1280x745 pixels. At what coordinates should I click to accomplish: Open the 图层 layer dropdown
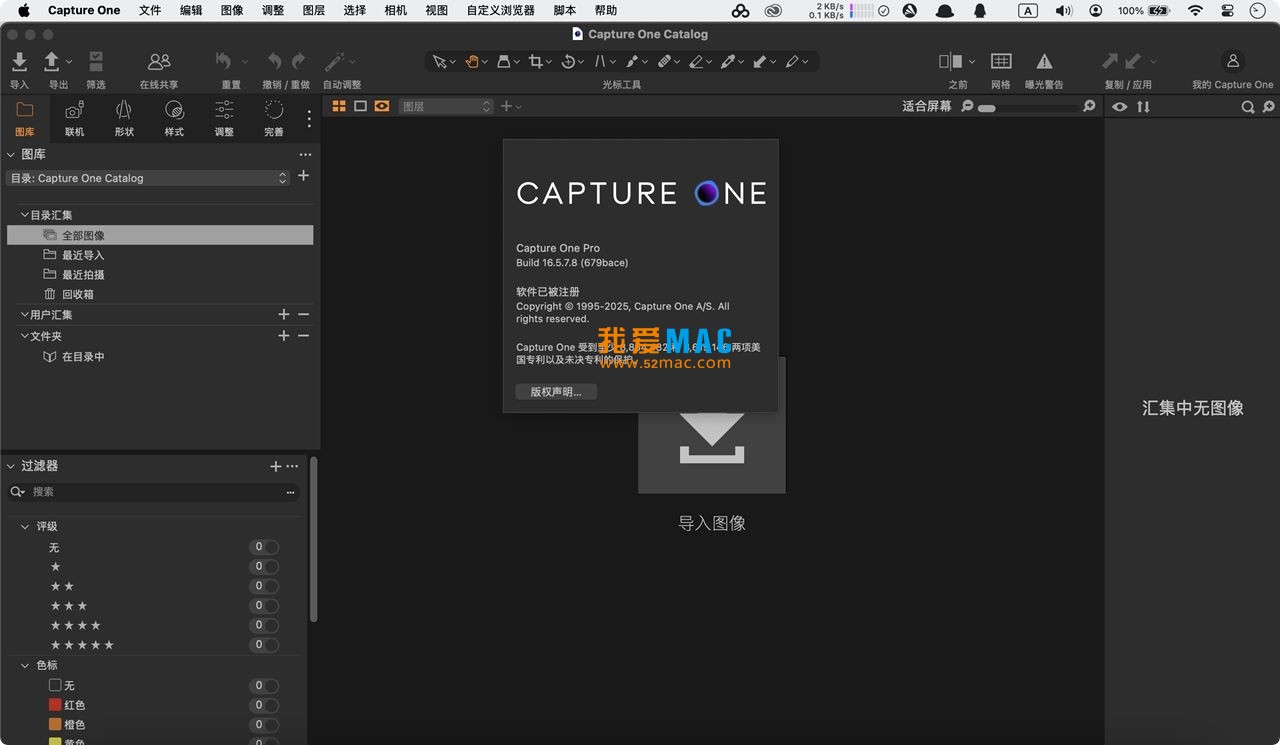click(446, 106)
